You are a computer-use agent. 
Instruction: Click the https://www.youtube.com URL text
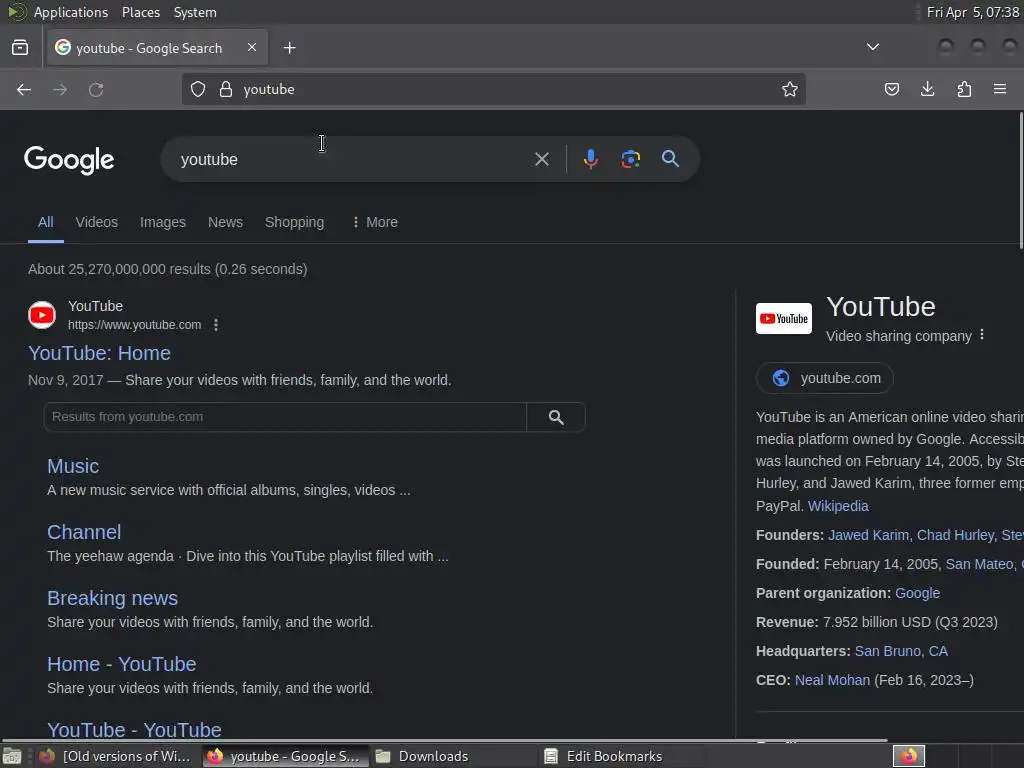[x=135, y=325]
